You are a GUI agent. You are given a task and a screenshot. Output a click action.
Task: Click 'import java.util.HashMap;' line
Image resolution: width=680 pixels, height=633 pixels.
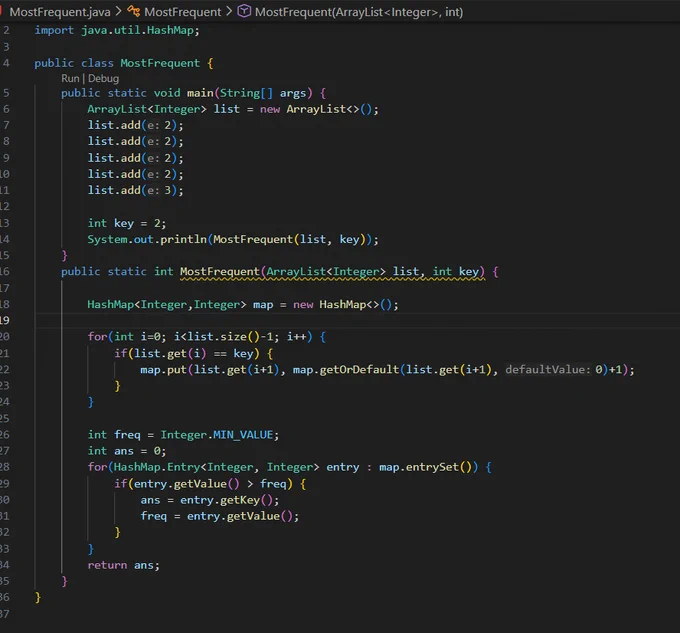117,30
